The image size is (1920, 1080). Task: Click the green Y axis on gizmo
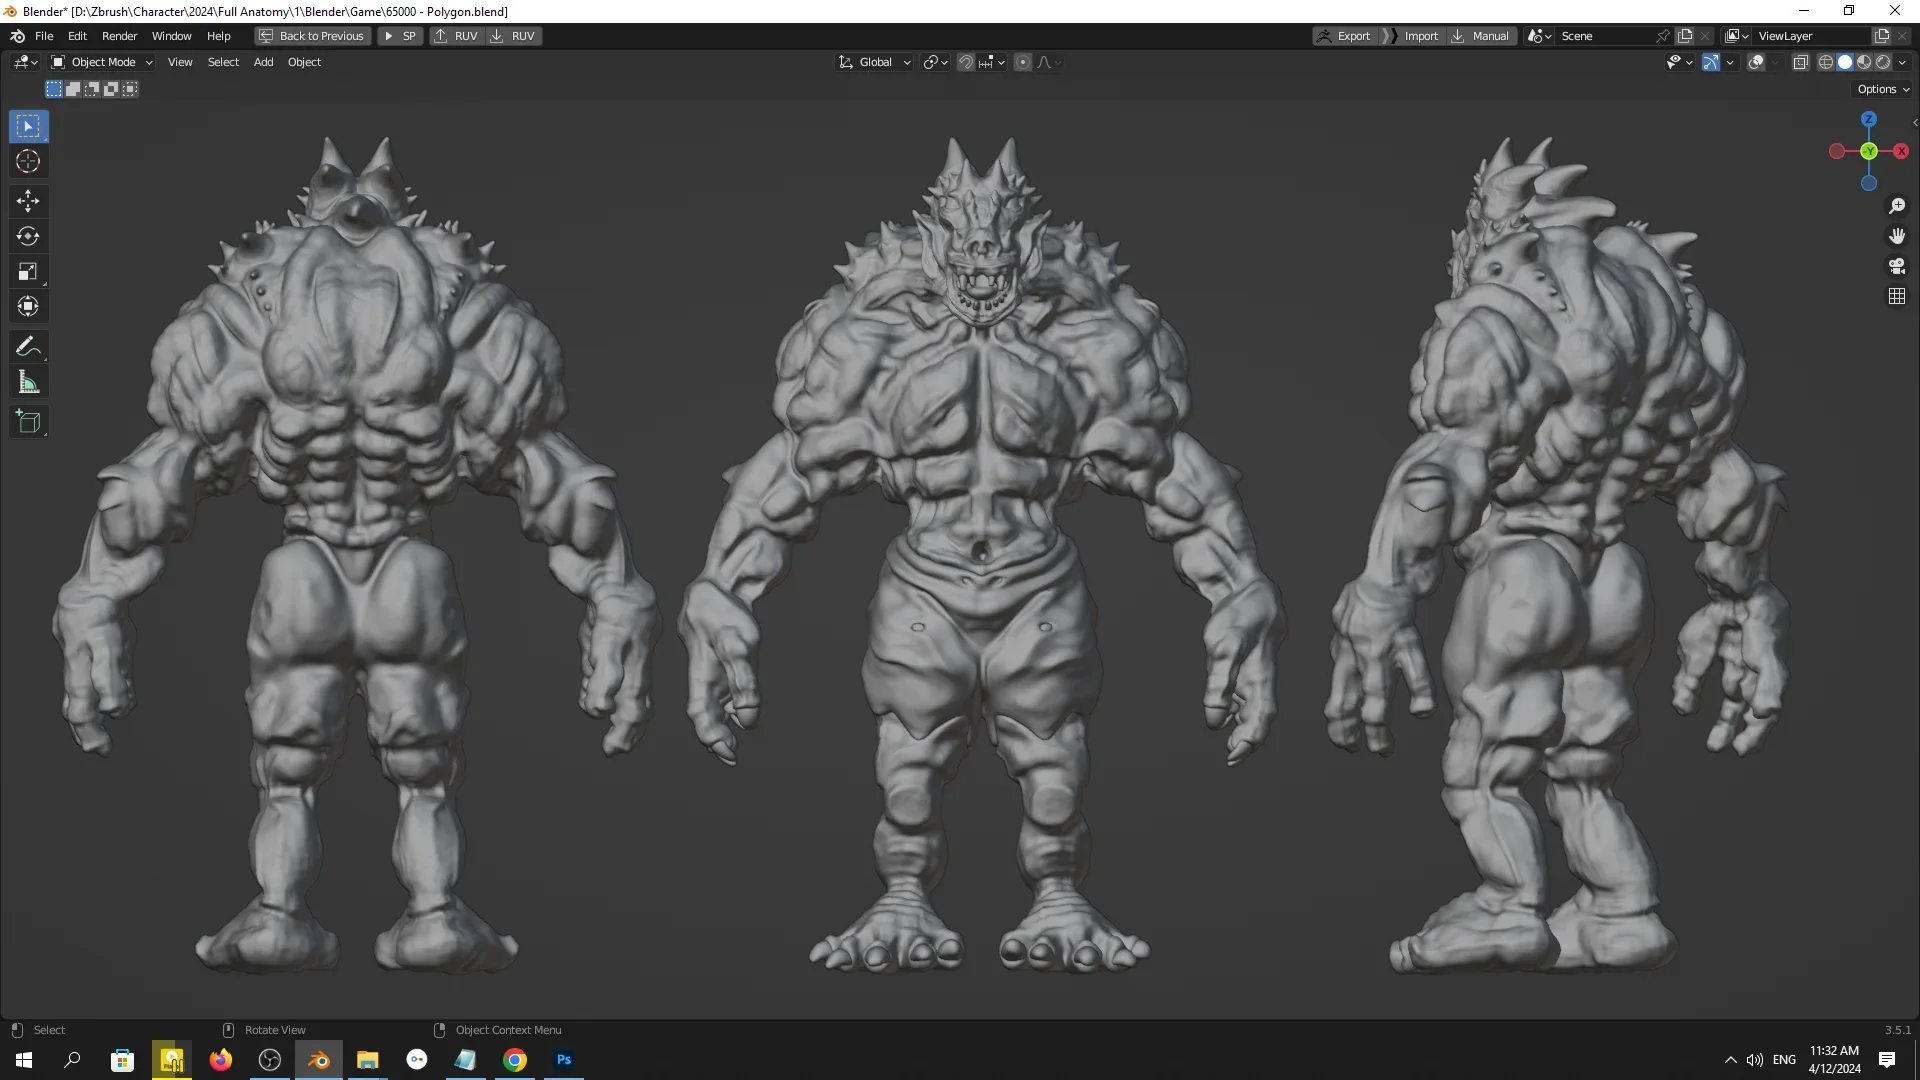coord(1869,151)
